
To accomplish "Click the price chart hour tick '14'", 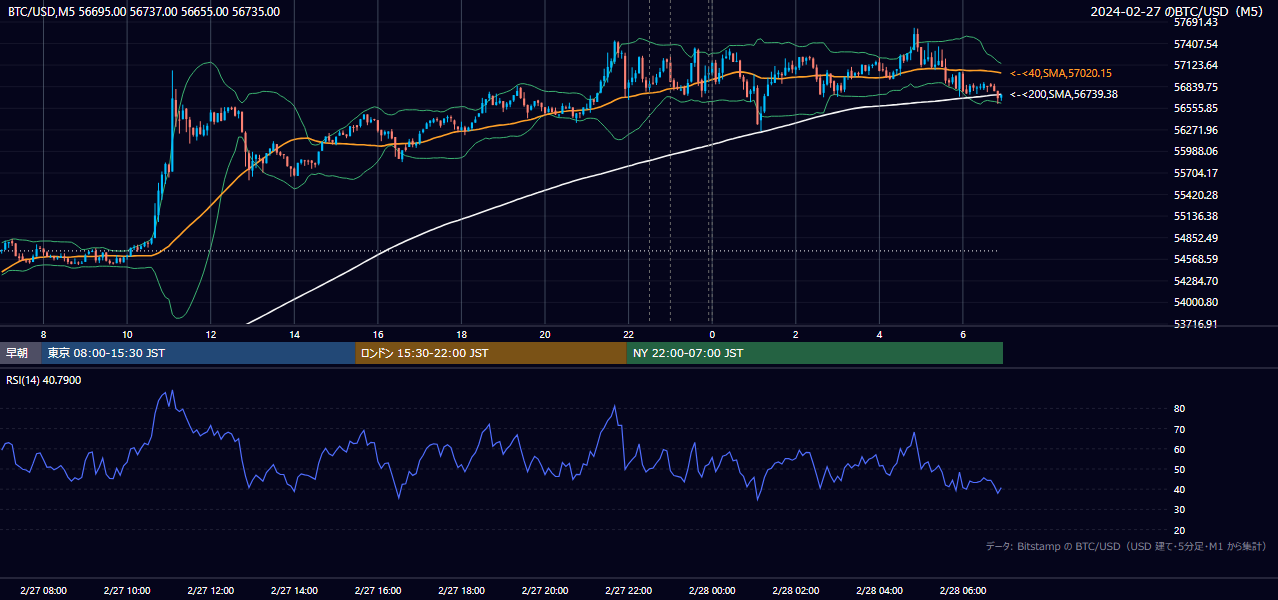I will point(294,334).
